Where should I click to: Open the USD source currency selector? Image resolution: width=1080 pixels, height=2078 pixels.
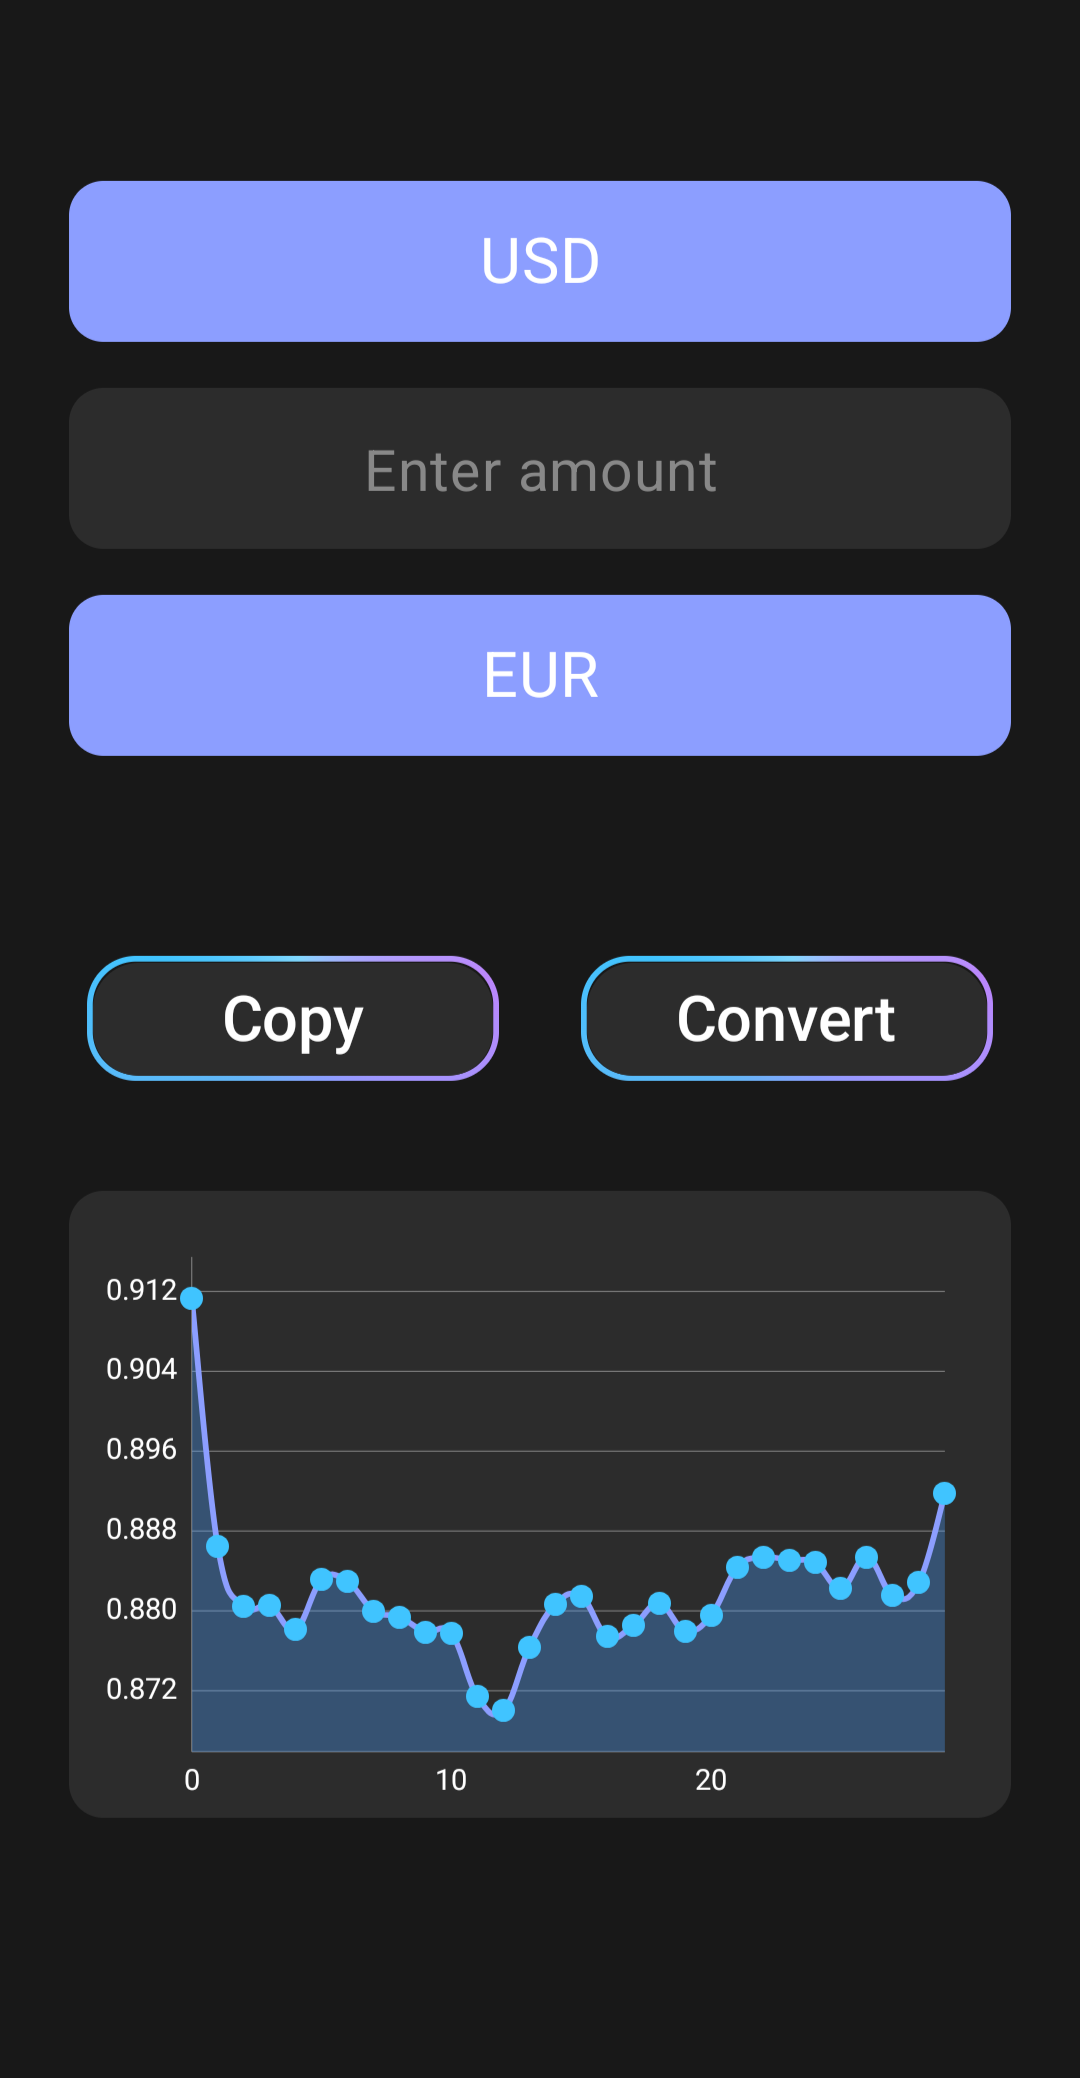coord(540,261)
